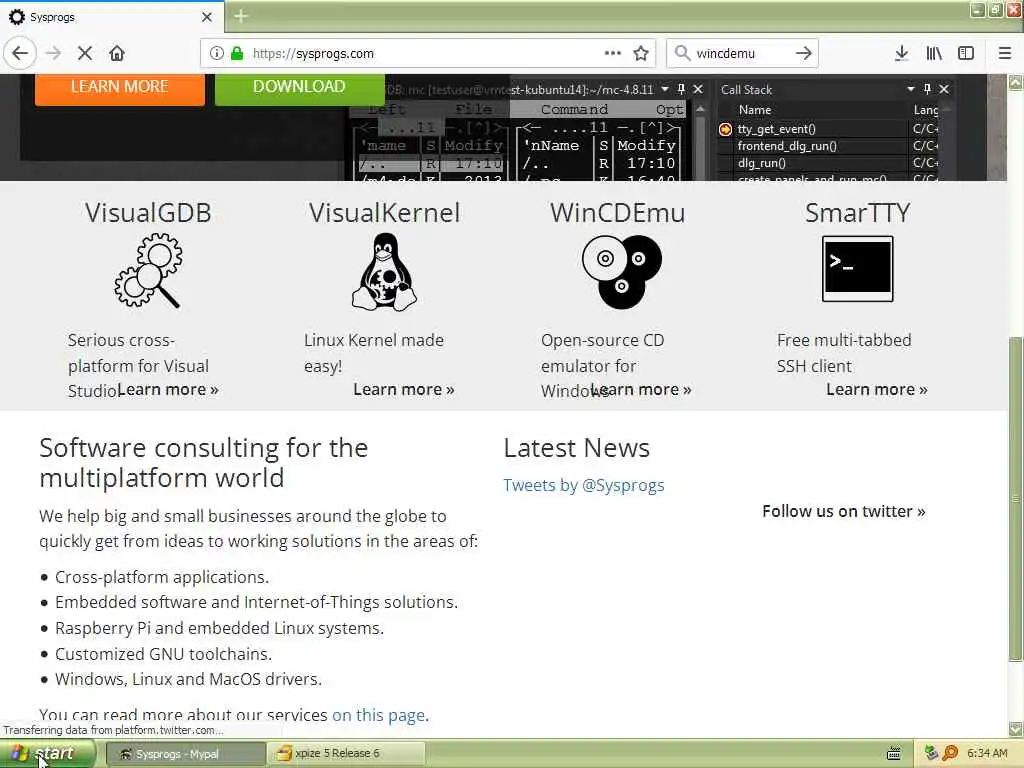Click Learn more under VisualGDB
The image size is (1024, 768).
click(168, 389)
